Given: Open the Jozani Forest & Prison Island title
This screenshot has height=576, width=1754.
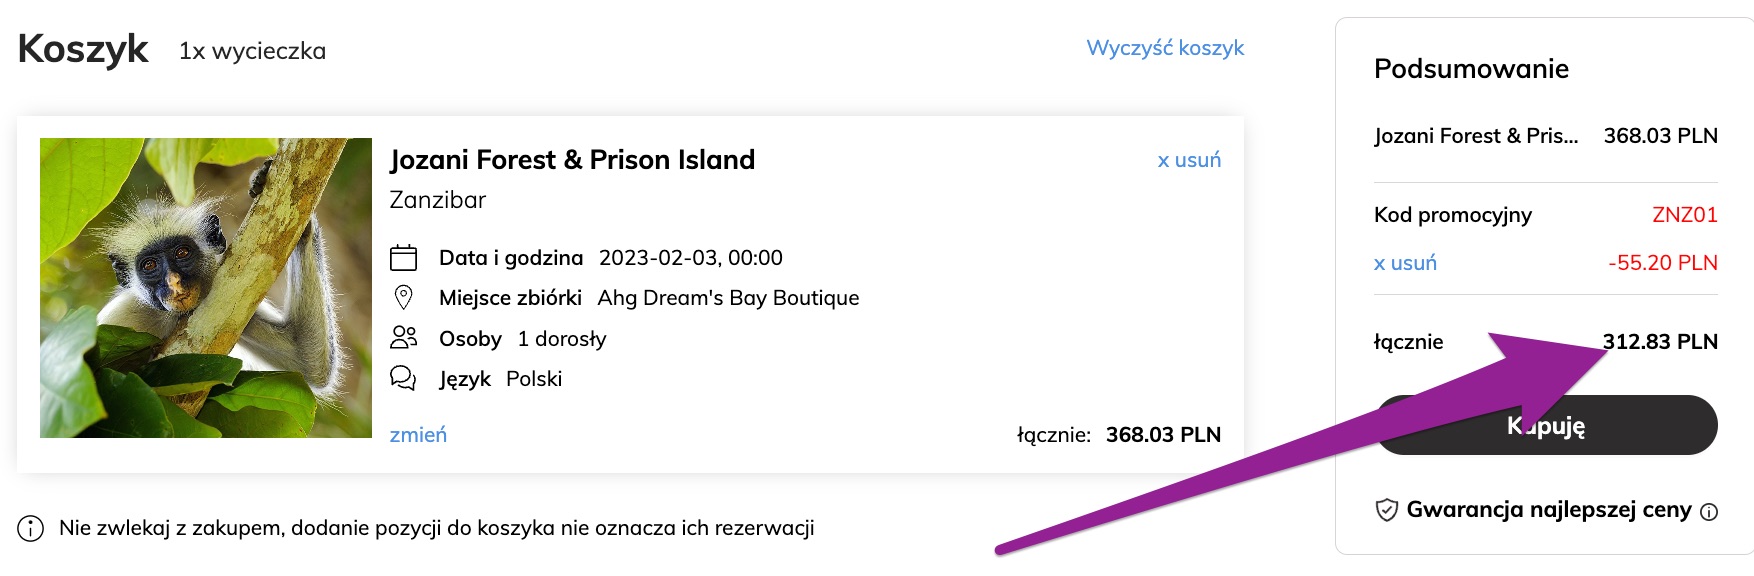Looking at the screenshot, I should (x=572, y=160).
